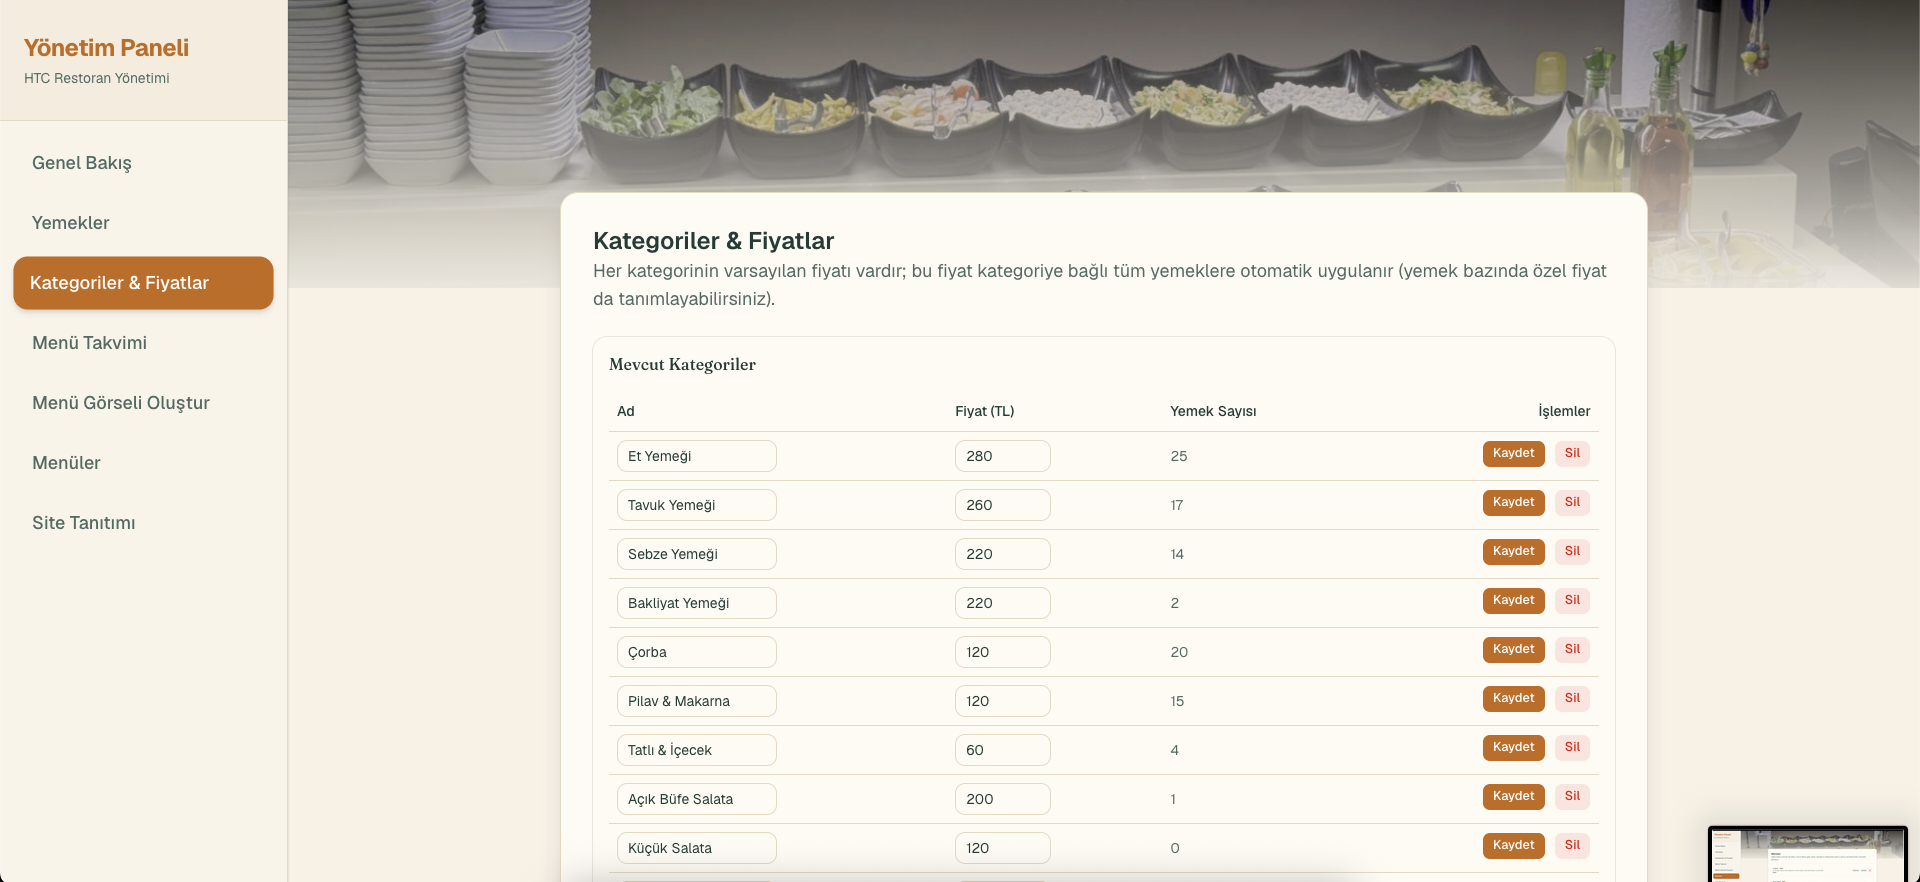Click the Yemek Sayısı column header
This screenshot has width=1920, height=882.
pyautogui.click(x=1213, y=411)
